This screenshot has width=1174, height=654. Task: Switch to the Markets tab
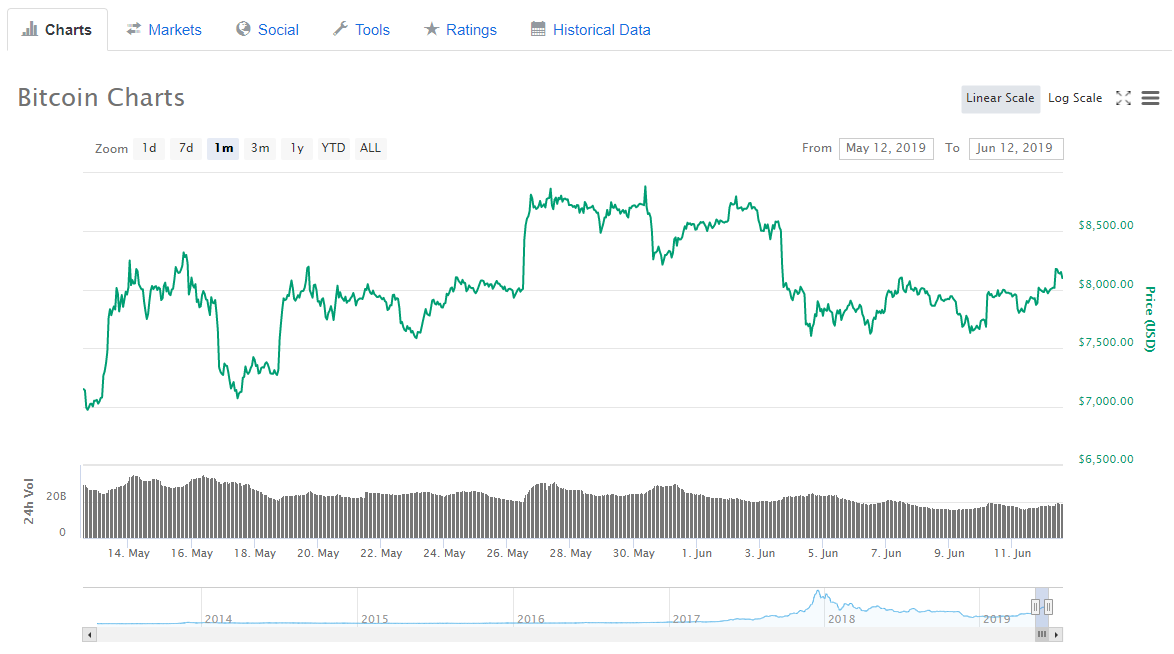(164, 30)
